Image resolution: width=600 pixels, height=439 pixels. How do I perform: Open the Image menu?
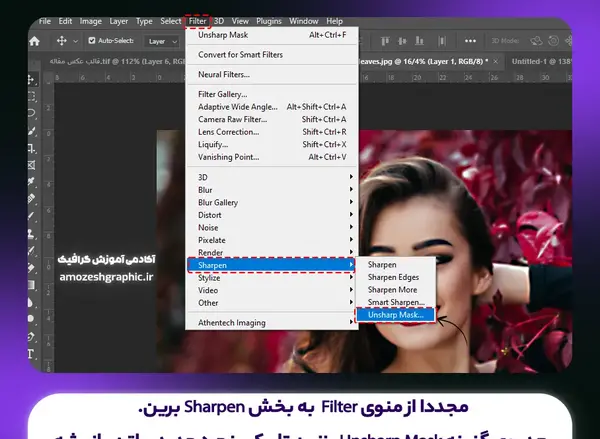91,21
